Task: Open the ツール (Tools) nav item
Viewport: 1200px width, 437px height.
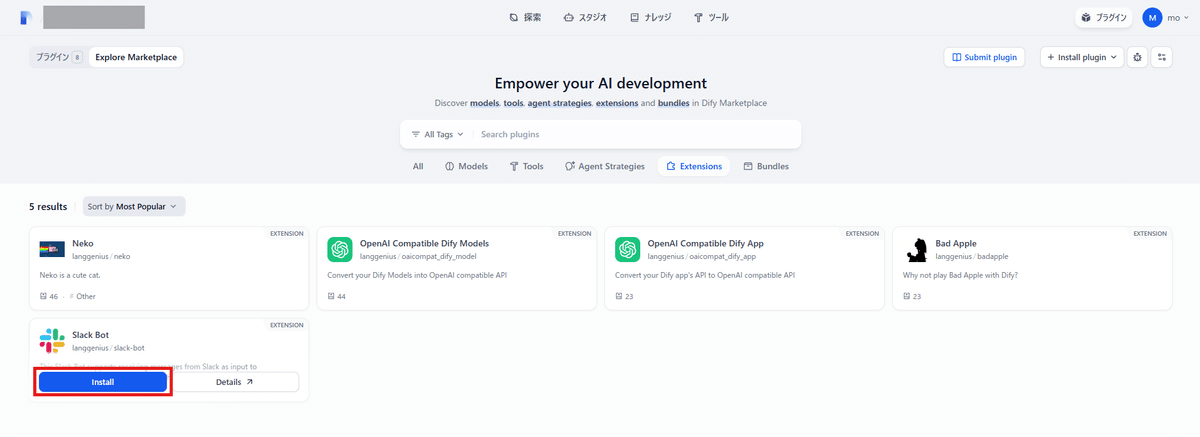Action: [711, 17]
